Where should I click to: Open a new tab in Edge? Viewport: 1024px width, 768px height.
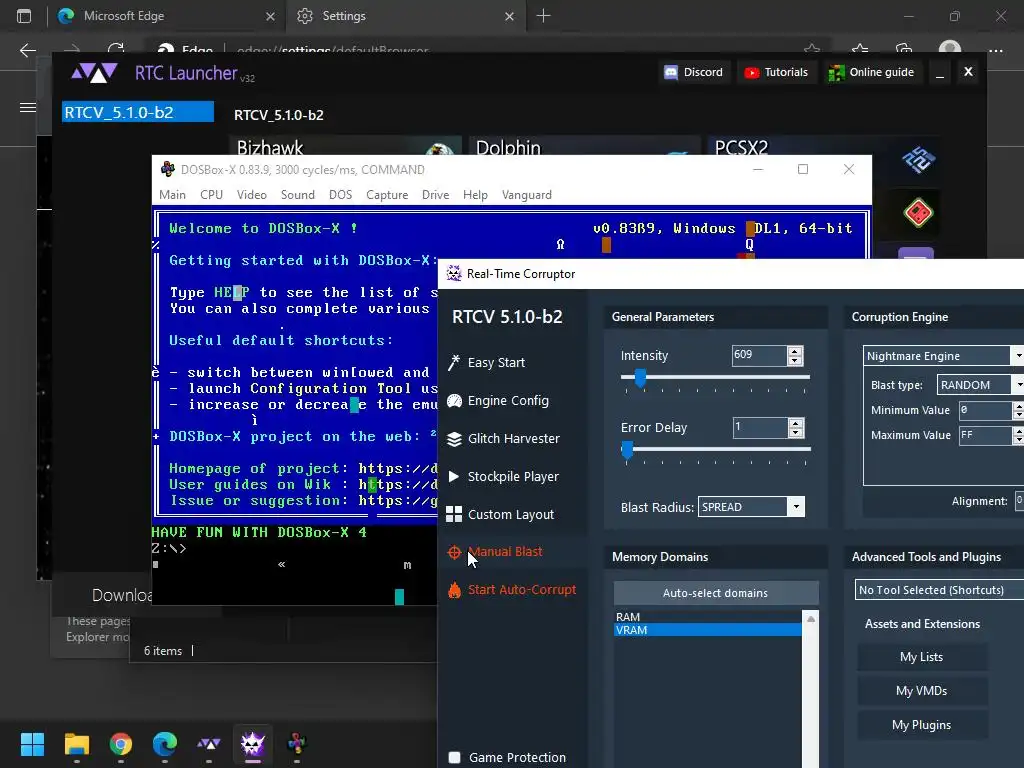pos(543,16)
